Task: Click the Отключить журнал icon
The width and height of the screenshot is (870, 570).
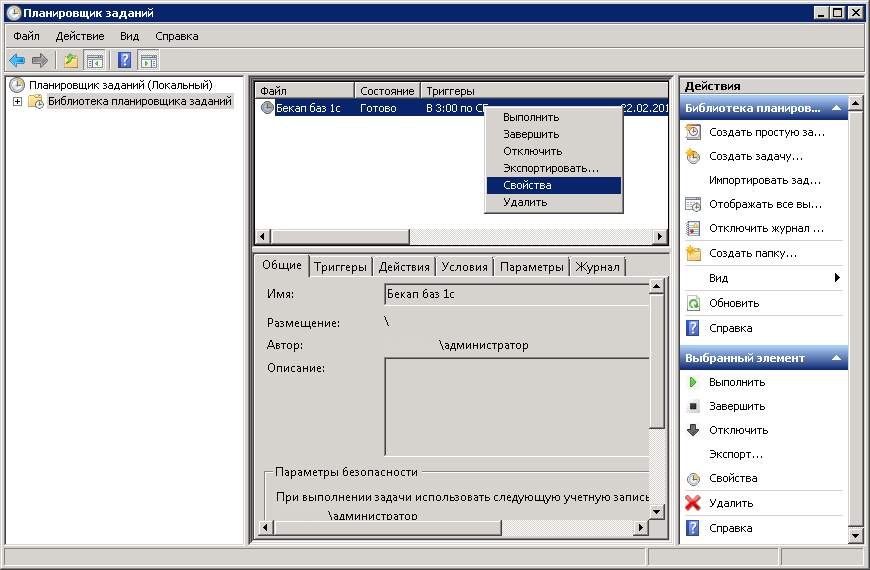Action: (693, 228)
